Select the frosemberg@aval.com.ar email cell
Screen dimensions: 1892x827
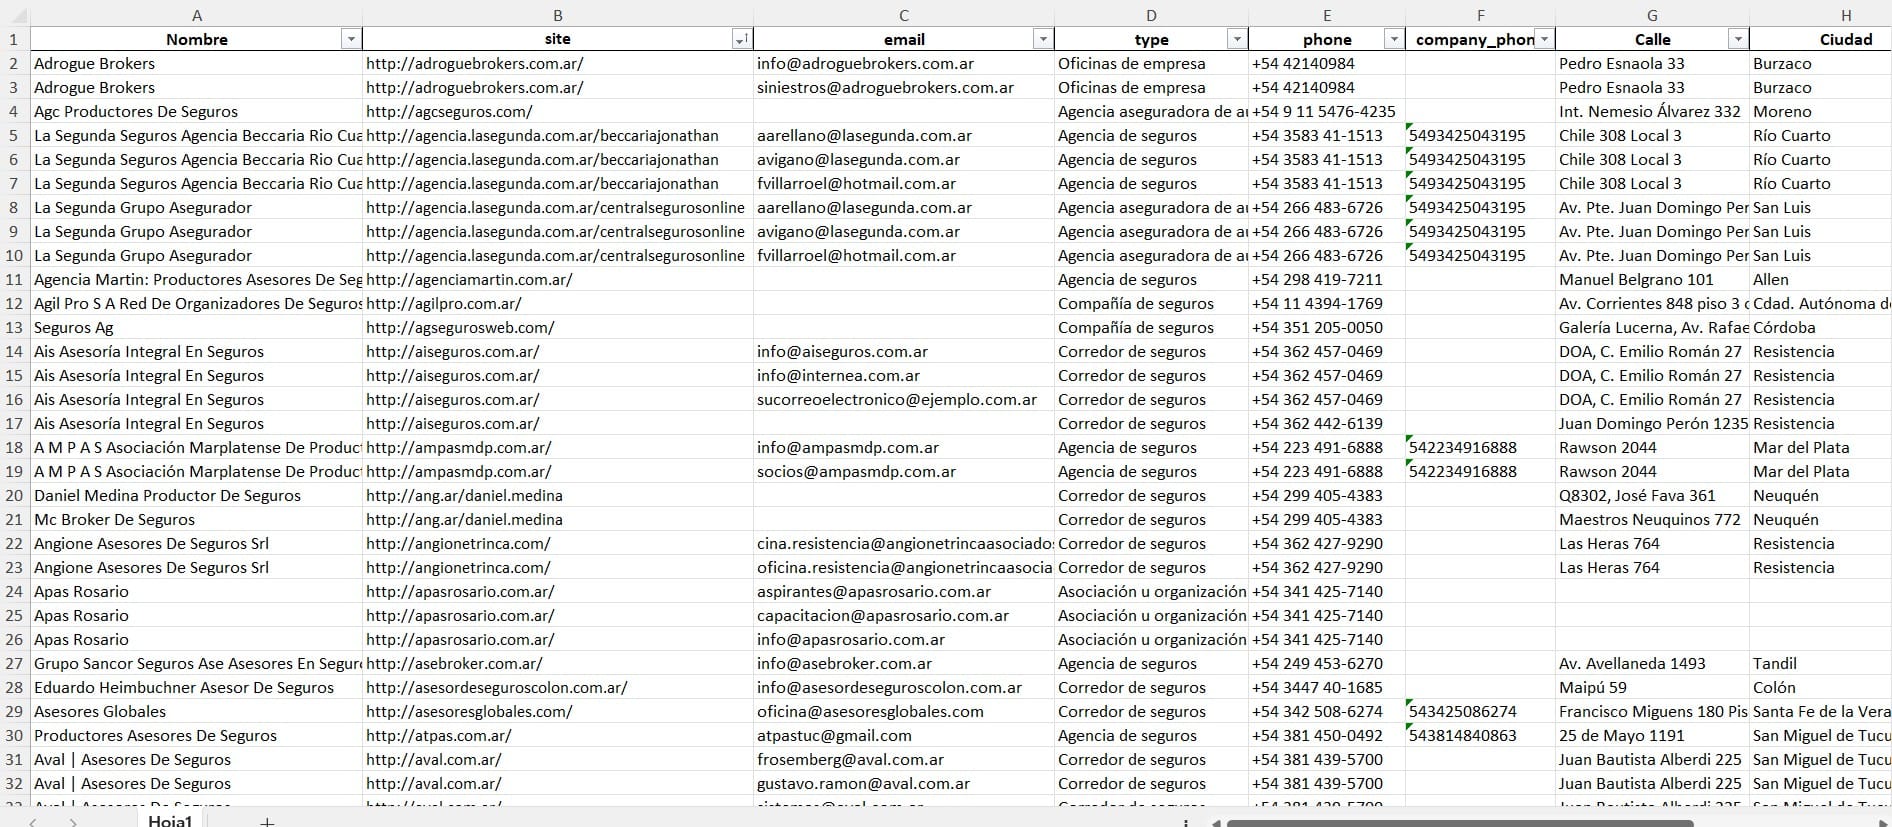coord(904,759)
